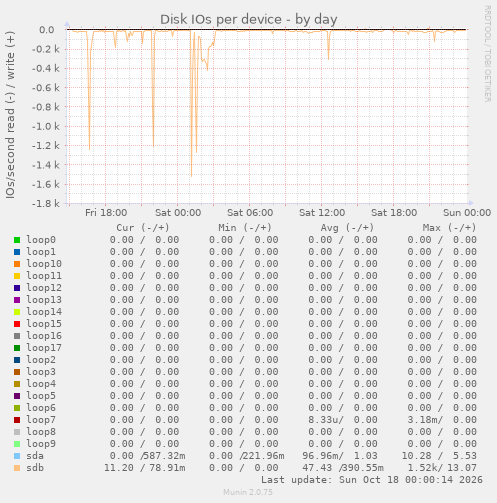Select the loop14 legend label
The width and height of the screenshot is (497, 503).
point(44,312)
